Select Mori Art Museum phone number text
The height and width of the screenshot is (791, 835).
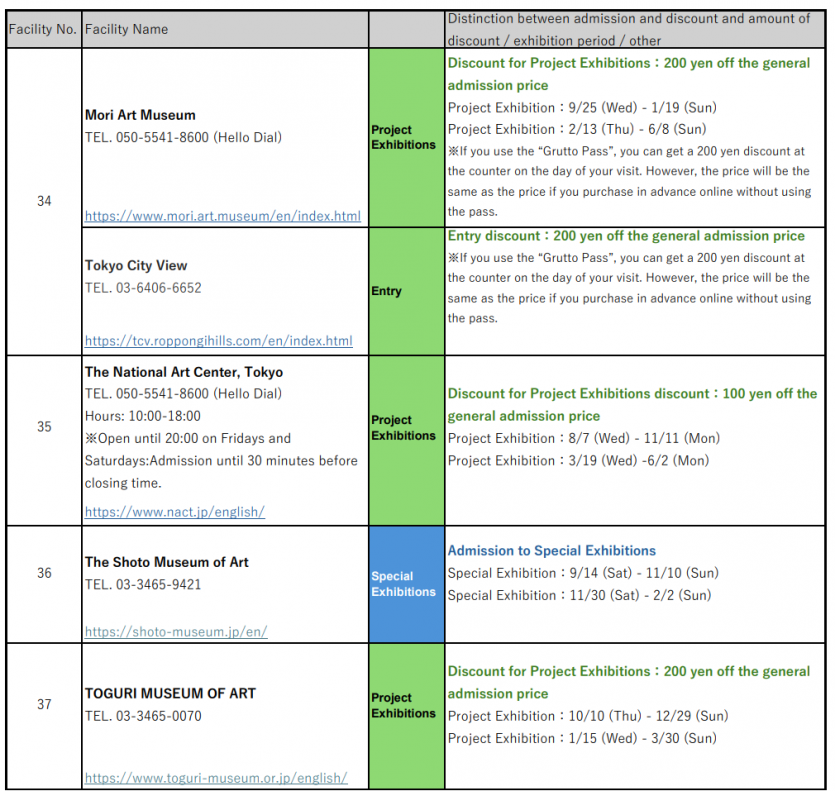(183, 137)
